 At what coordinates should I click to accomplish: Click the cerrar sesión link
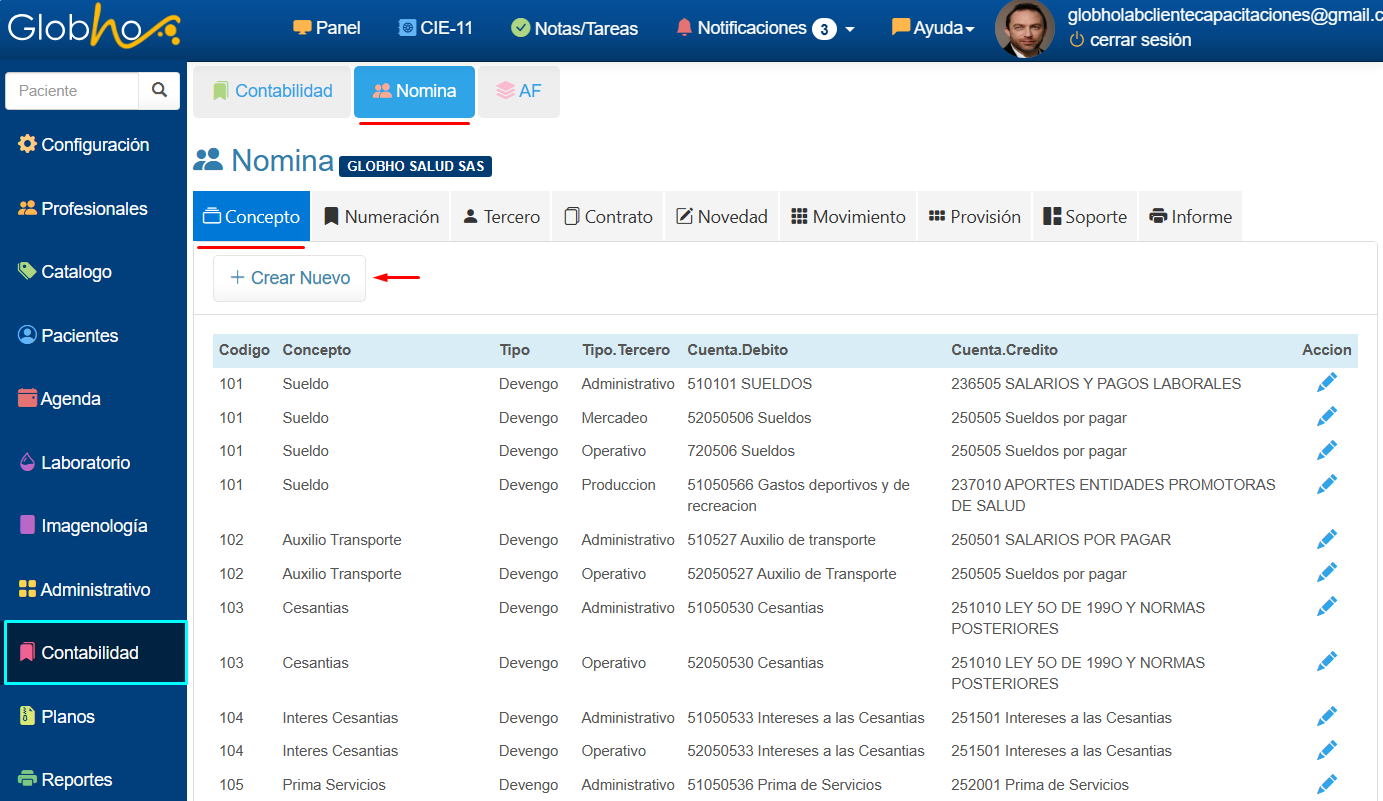[x=1139, y=40]
